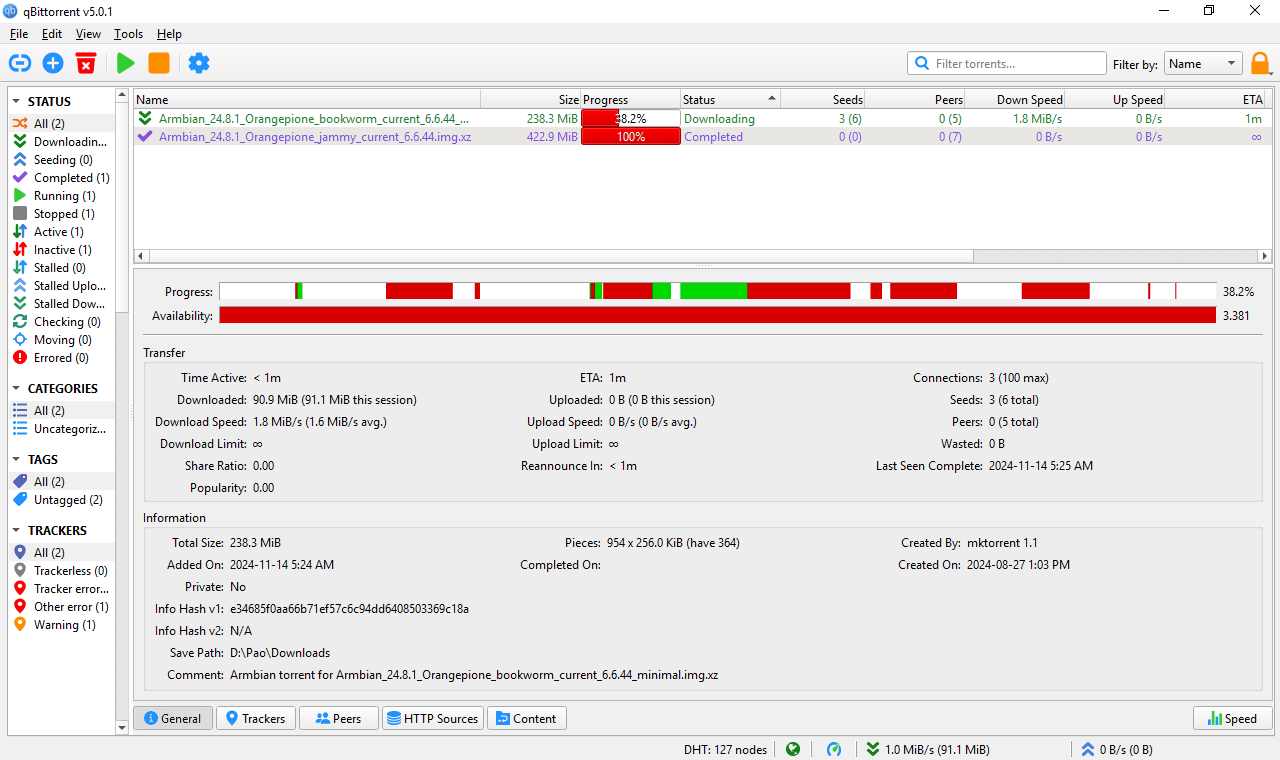Collapse the TRACKERS section
This screenshot has height=760, width=1280.
pyautogui.click(x=17, y=529)
